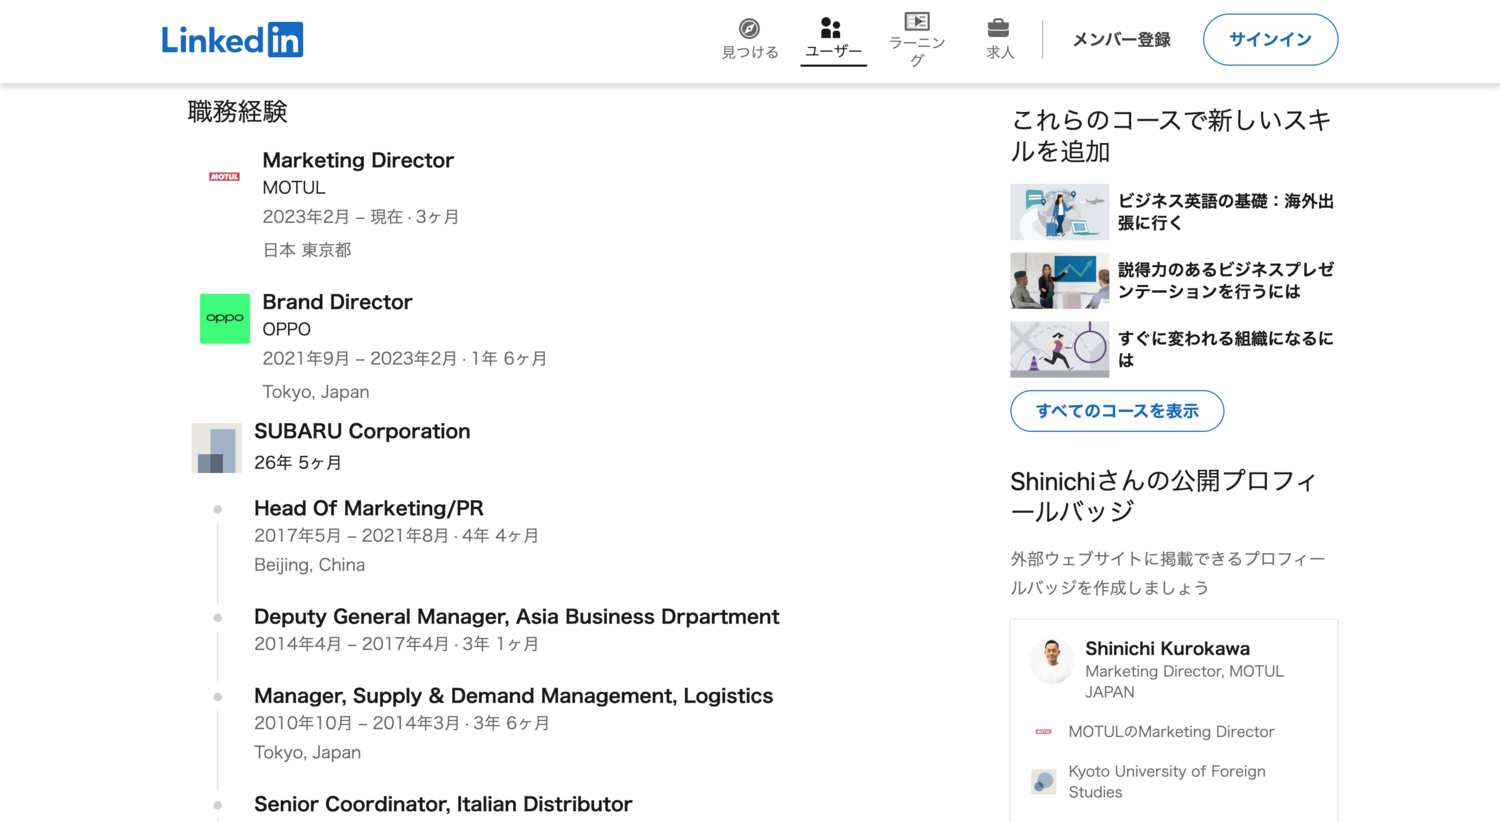Click the 26年 5ヶ月 tenure text
The image size is (1500, 822).
(298, 463)
